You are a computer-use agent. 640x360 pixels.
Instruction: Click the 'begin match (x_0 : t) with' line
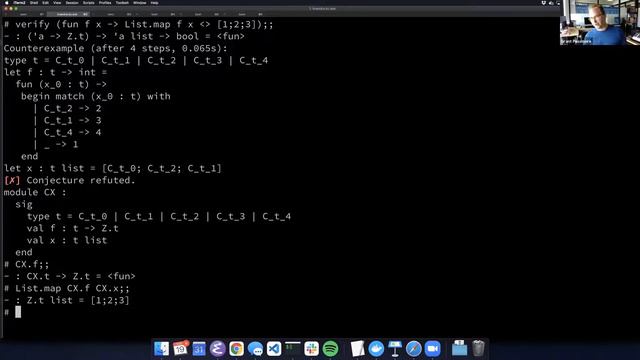tap(96, 96)
